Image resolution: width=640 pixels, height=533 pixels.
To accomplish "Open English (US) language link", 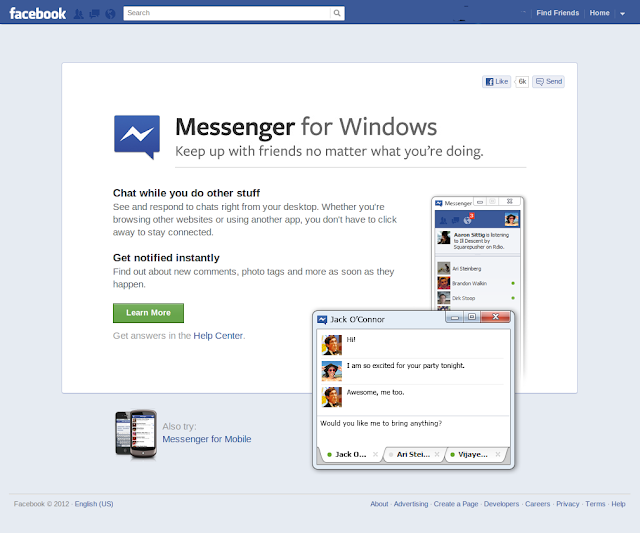I will pos(94,504).
